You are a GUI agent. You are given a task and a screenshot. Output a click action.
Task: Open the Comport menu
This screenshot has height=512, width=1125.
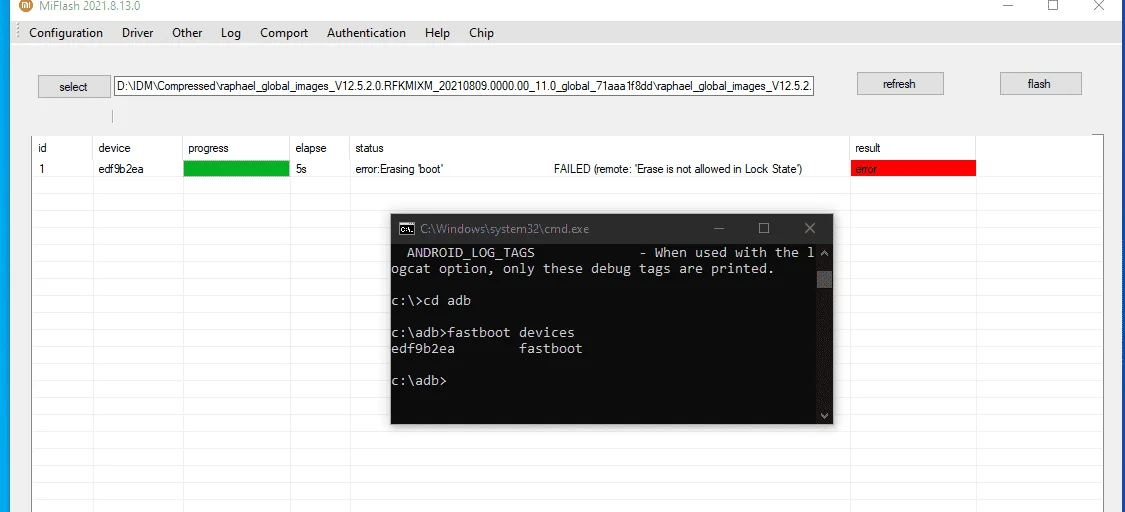point(284,33)
